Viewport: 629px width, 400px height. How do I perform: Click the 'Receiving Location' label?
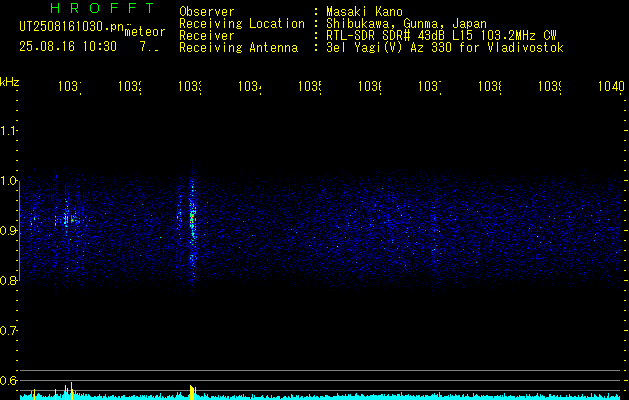tap(242, 24)
